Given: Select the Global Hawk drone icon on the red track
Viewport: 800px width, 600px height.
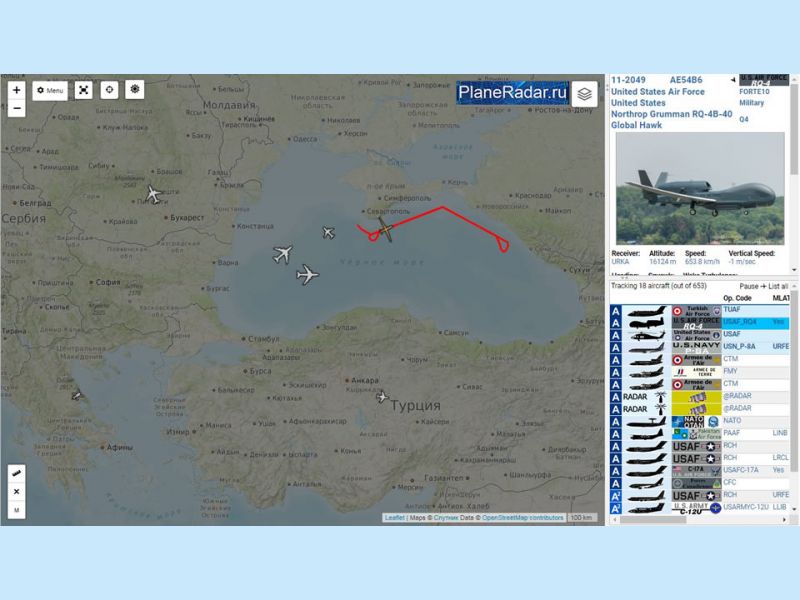Looking at the screenshot, I should point(386,230).
